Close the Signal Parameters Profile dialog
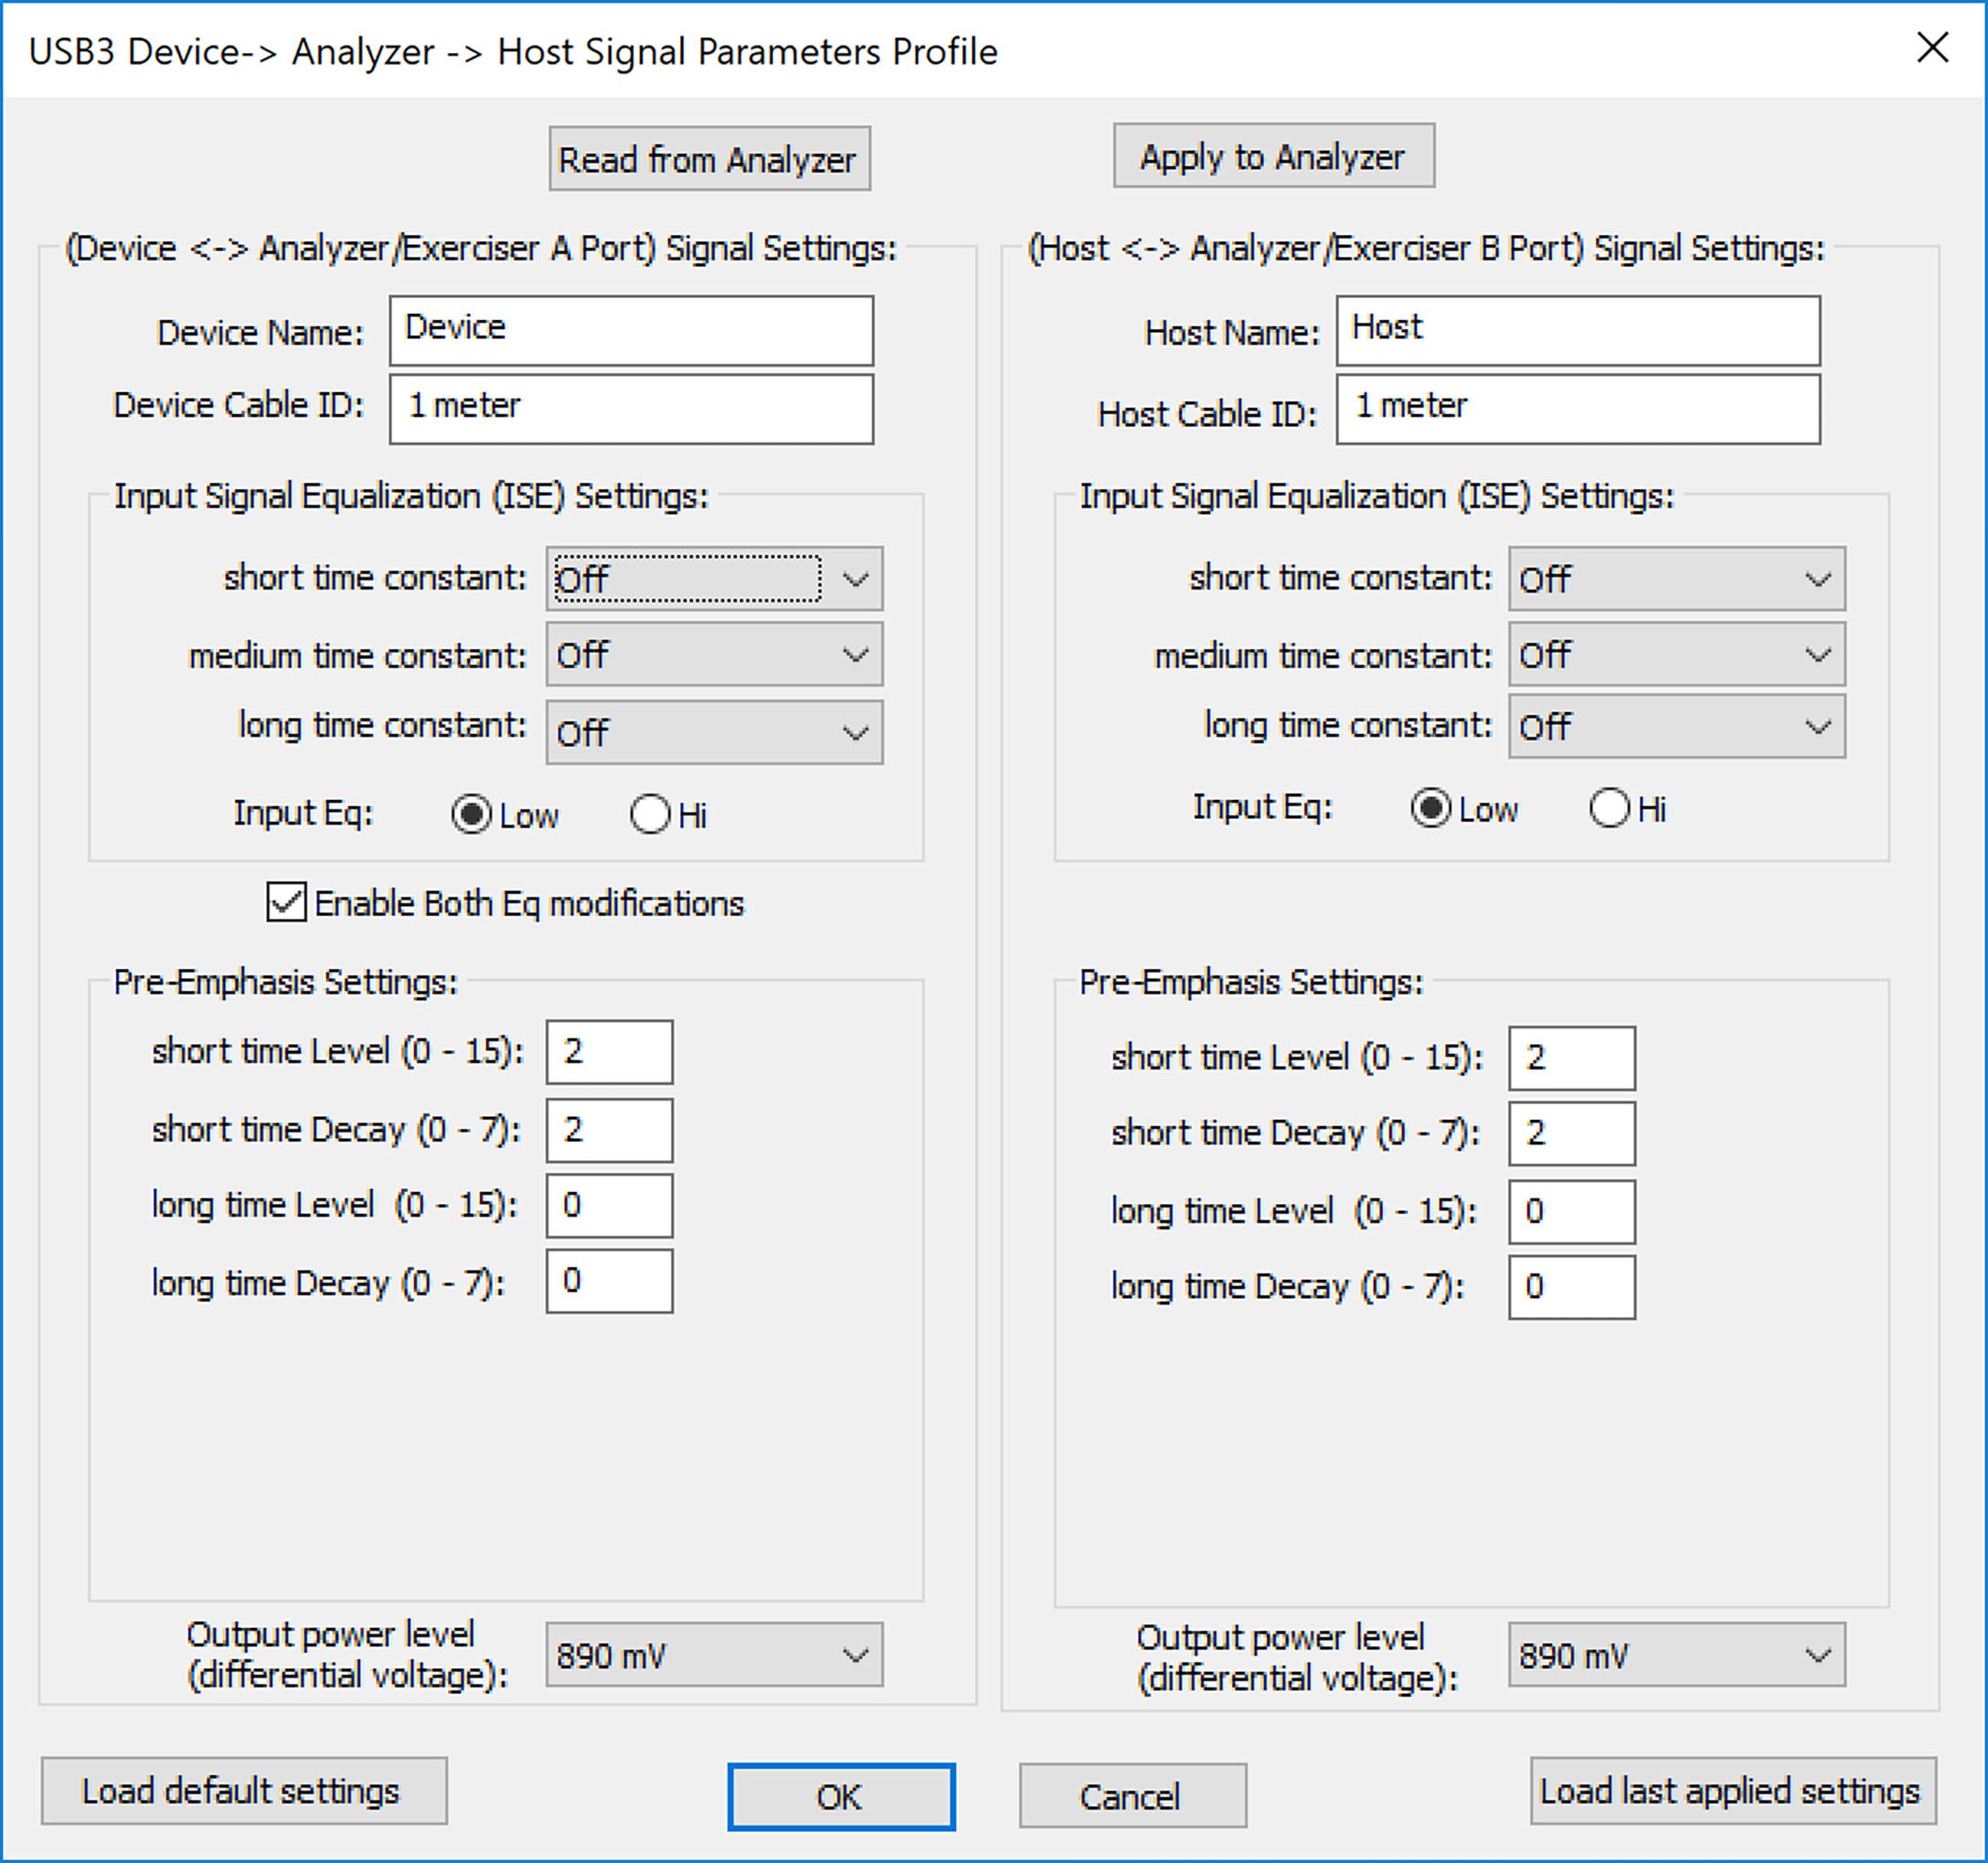Screen dimensions: 1988x1863 point(1932,48)
